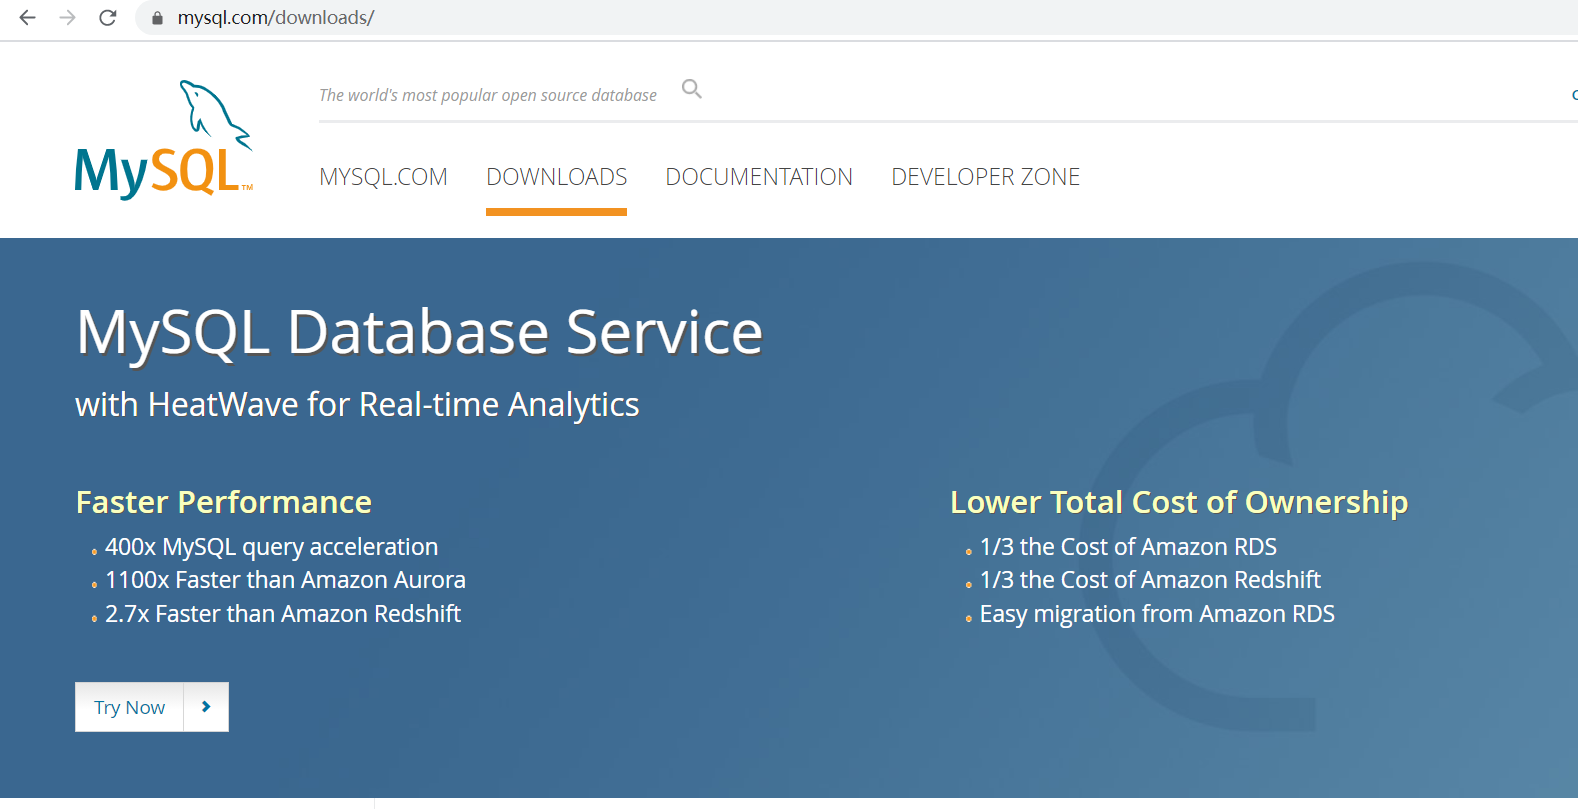The image size is (1578, 809).
Task: Click the chevron arrow beside Try Now
Action: click(206, 707)
